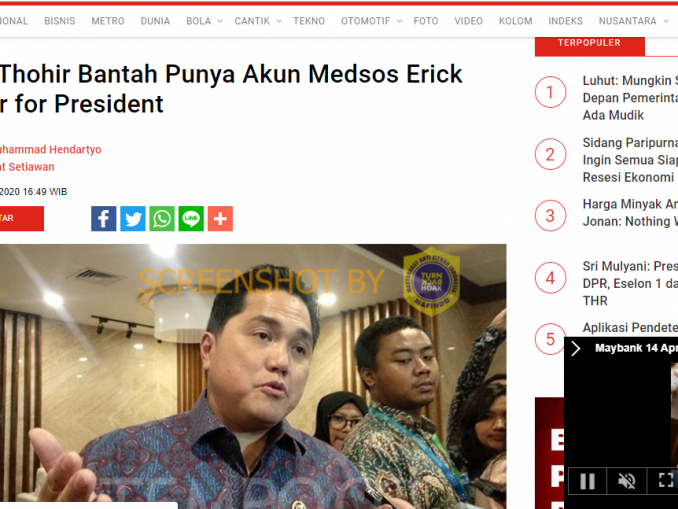
Task: Open the Erick Thohir article photo
Action: (x=253, y=374)
